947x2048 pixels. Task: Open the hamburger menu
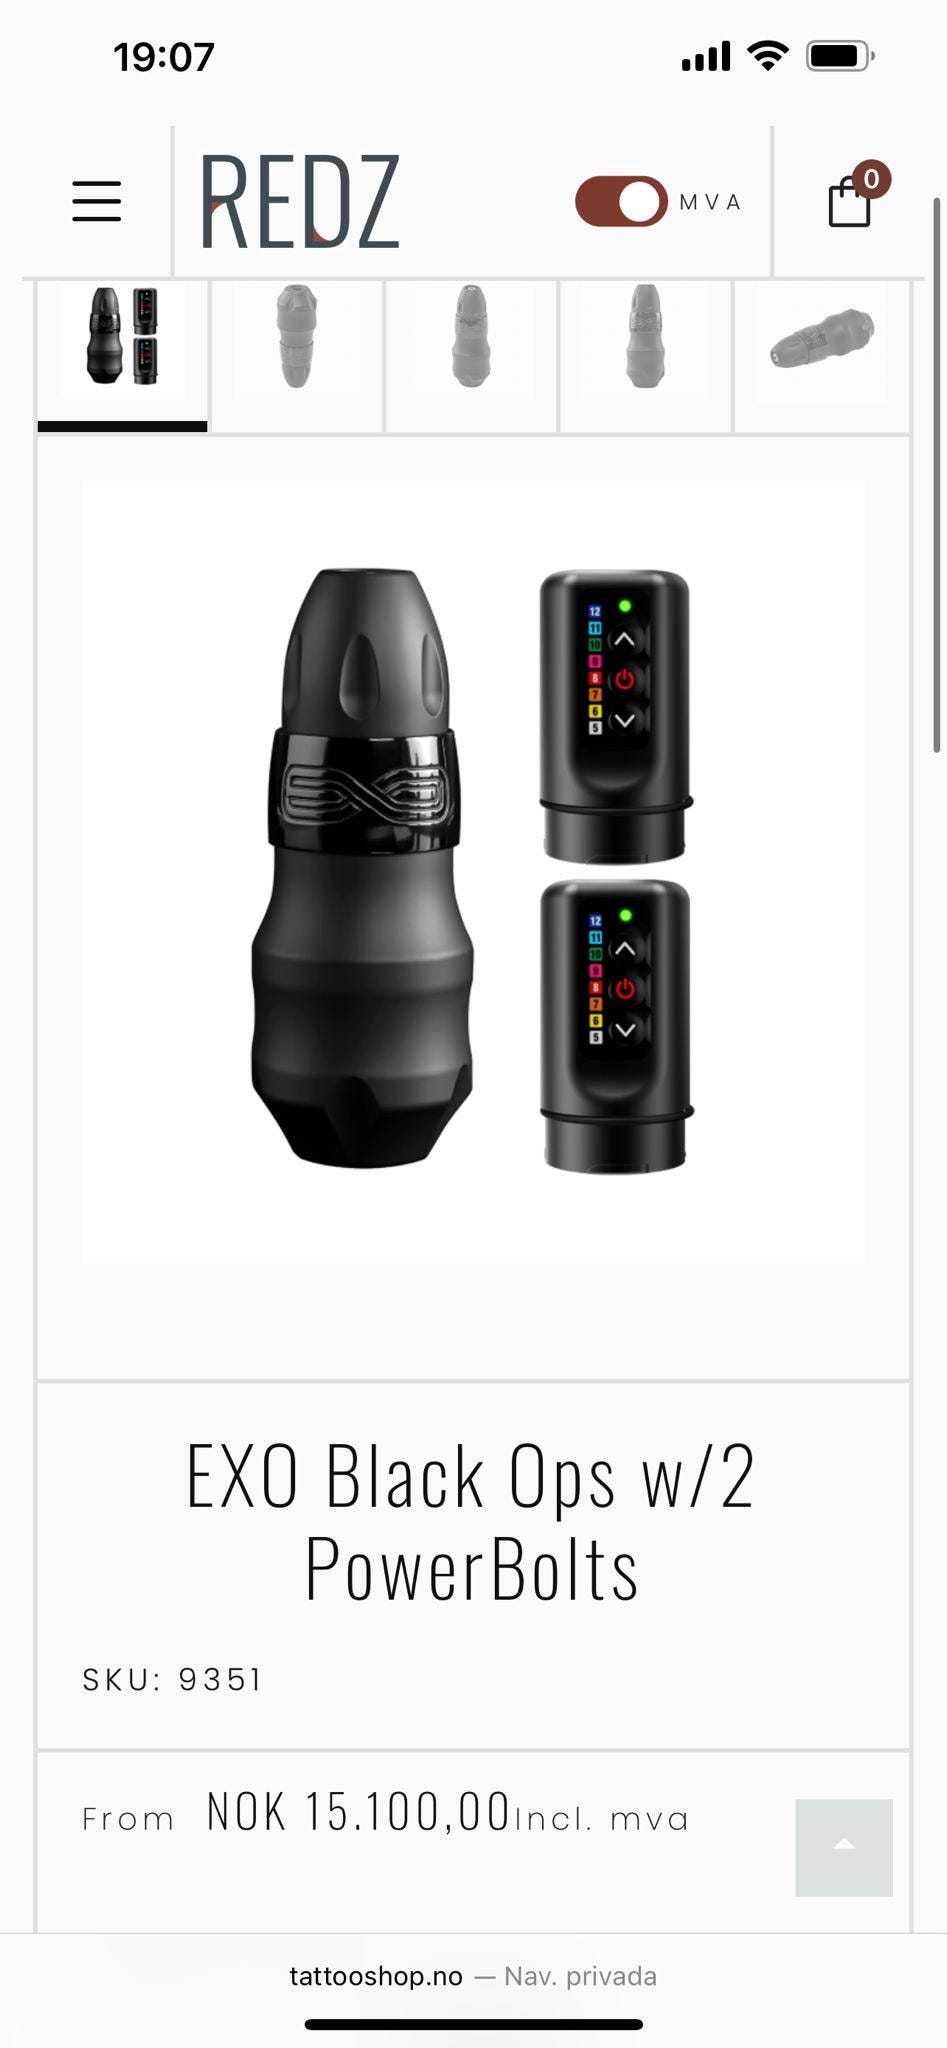(97, 201)
